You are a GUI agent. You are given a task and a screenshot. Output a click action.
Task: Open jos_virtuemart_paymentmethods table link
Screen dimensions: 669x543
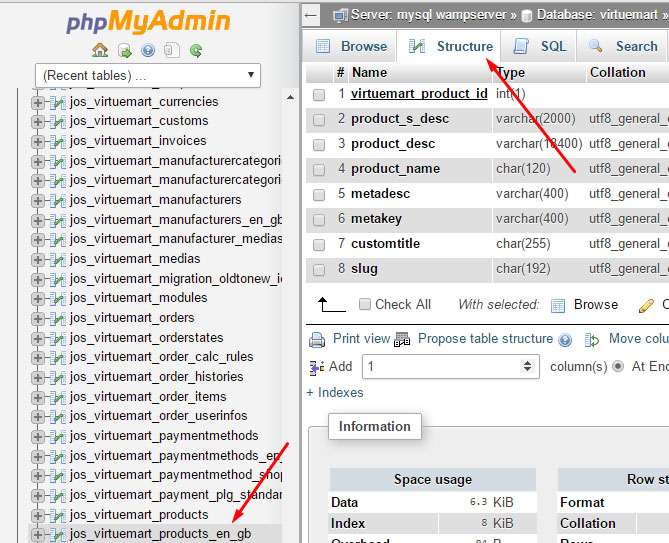click(164, 436)
